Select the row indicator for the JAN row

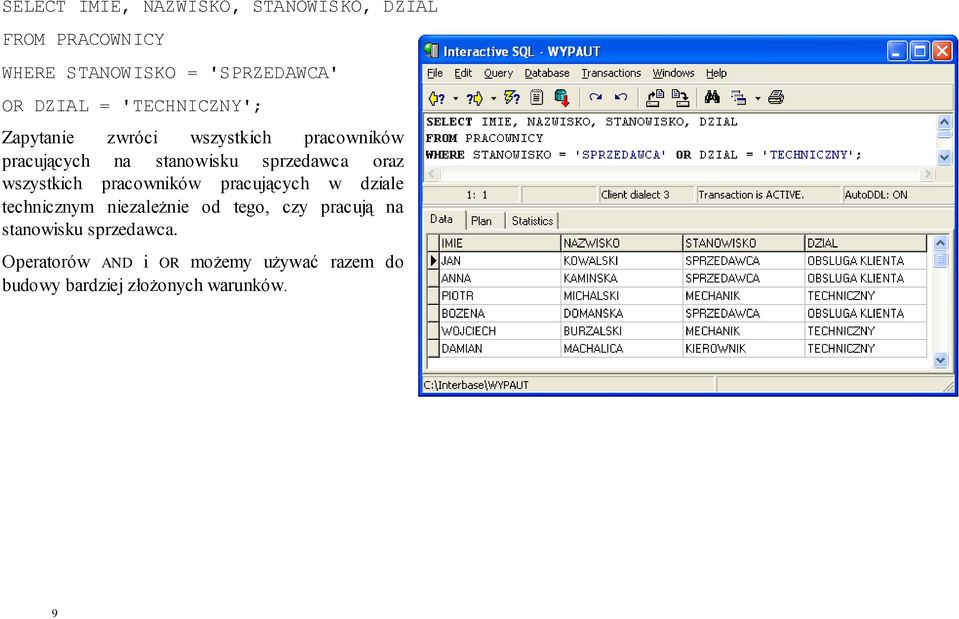coord(433,261)
